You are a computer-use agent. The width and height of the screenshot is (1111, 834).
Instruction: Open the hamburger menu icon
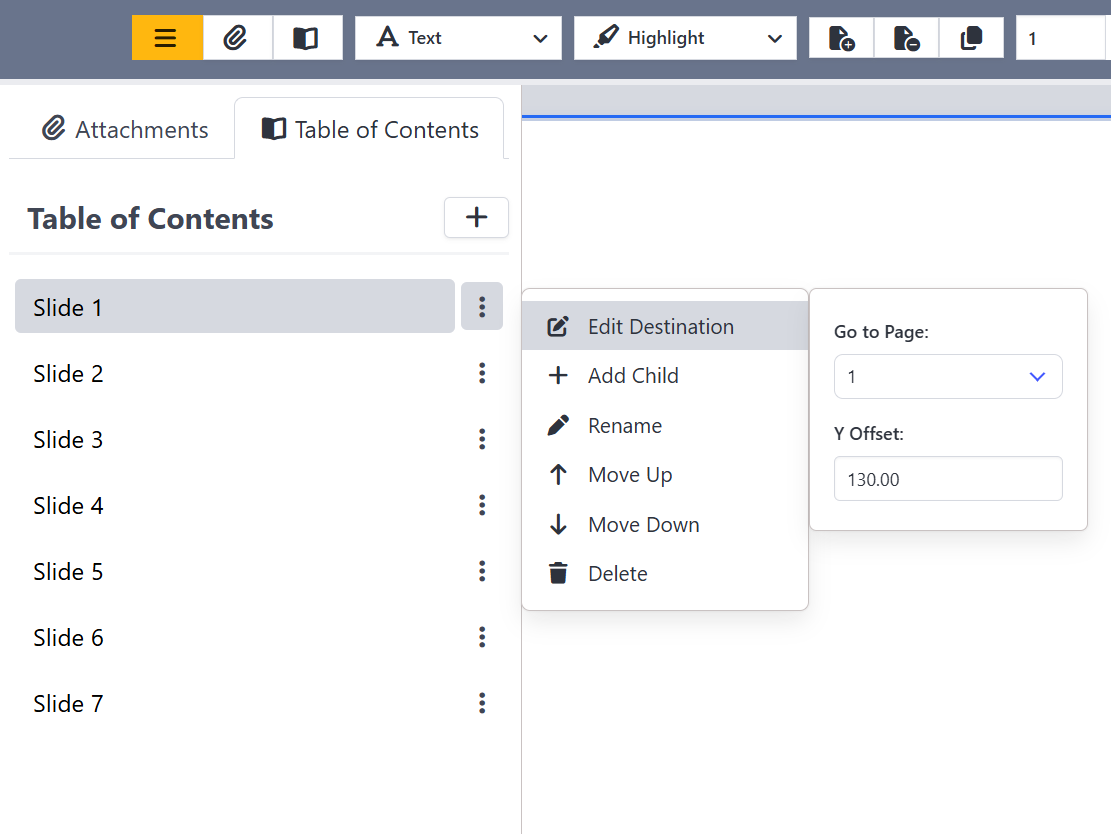(166, 37)
